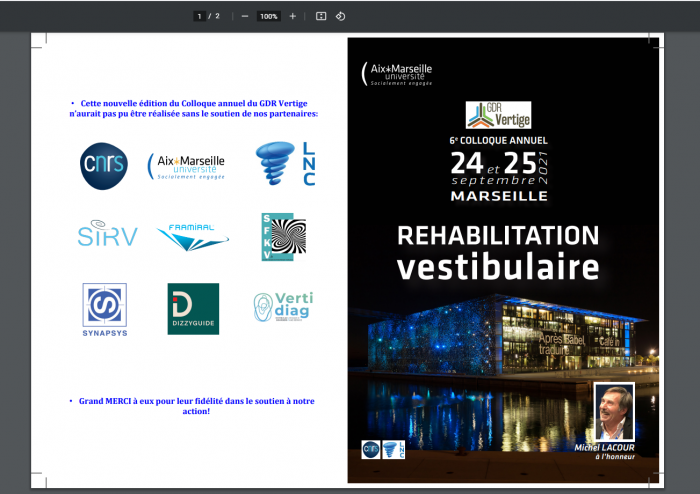Click the '24 et 25' date text
This screenshot has height=494, width=700.
494,163
